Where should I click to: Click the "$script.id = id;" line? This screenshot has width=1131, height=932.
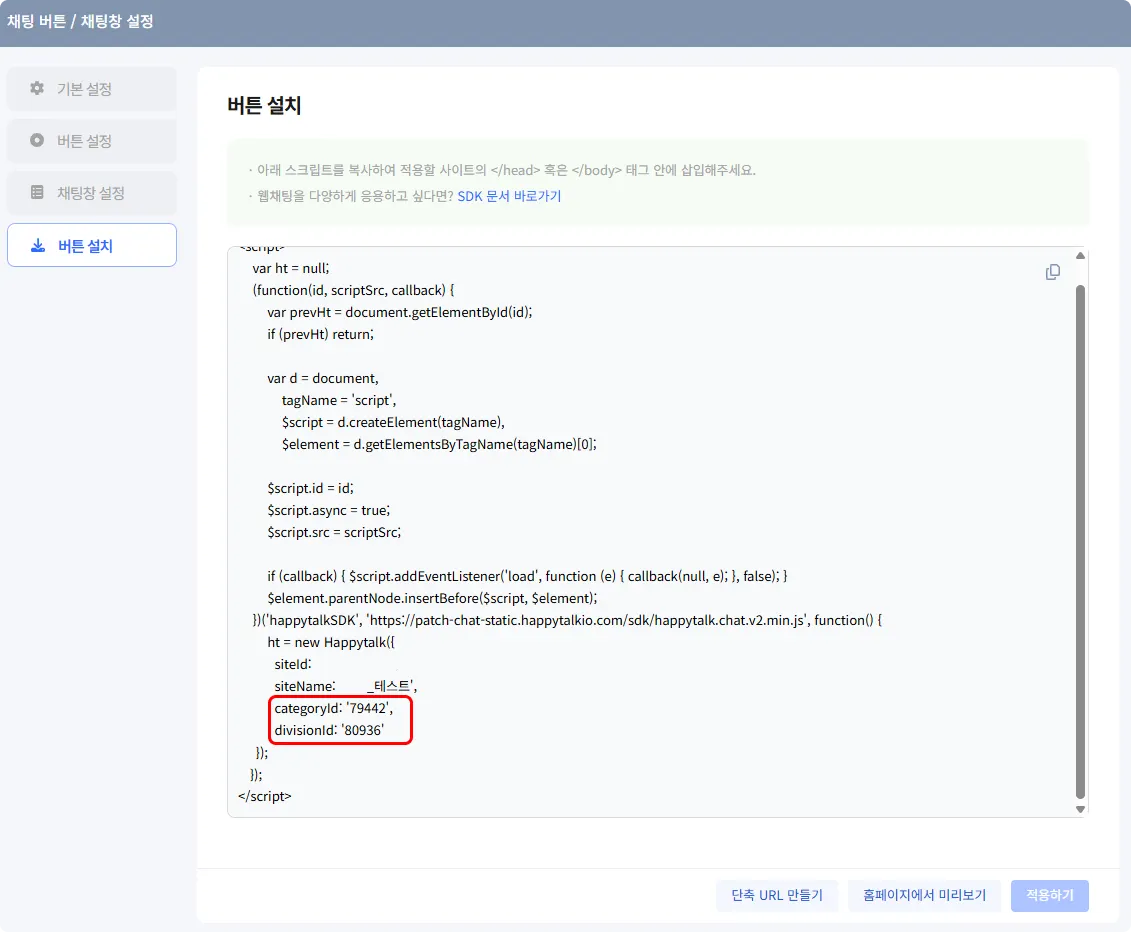coord(310,488)
